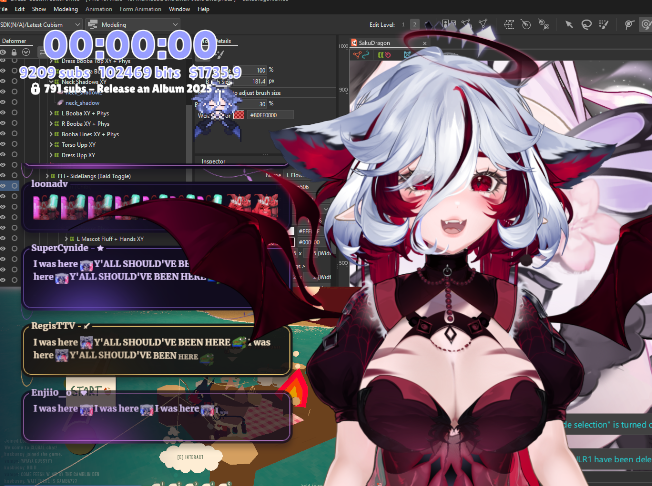Click the [E] INTERACT prompt in the game
The height and width of the screenshot is (486, 652).
click(190, 457)
